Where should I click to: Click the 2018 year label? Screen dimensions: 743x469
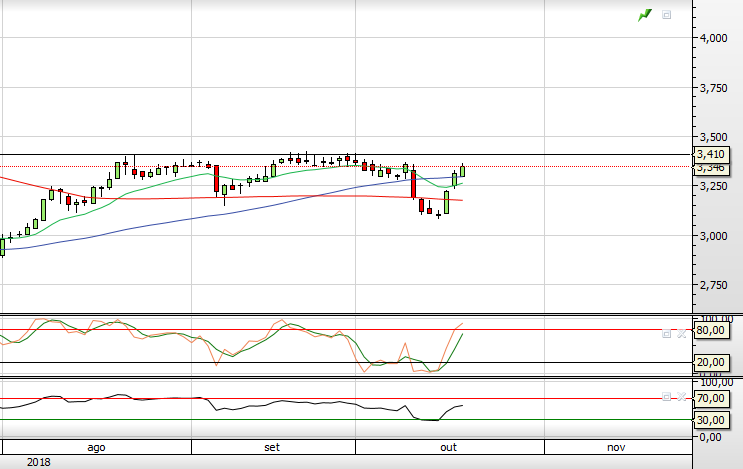click(x=39, y=462)
